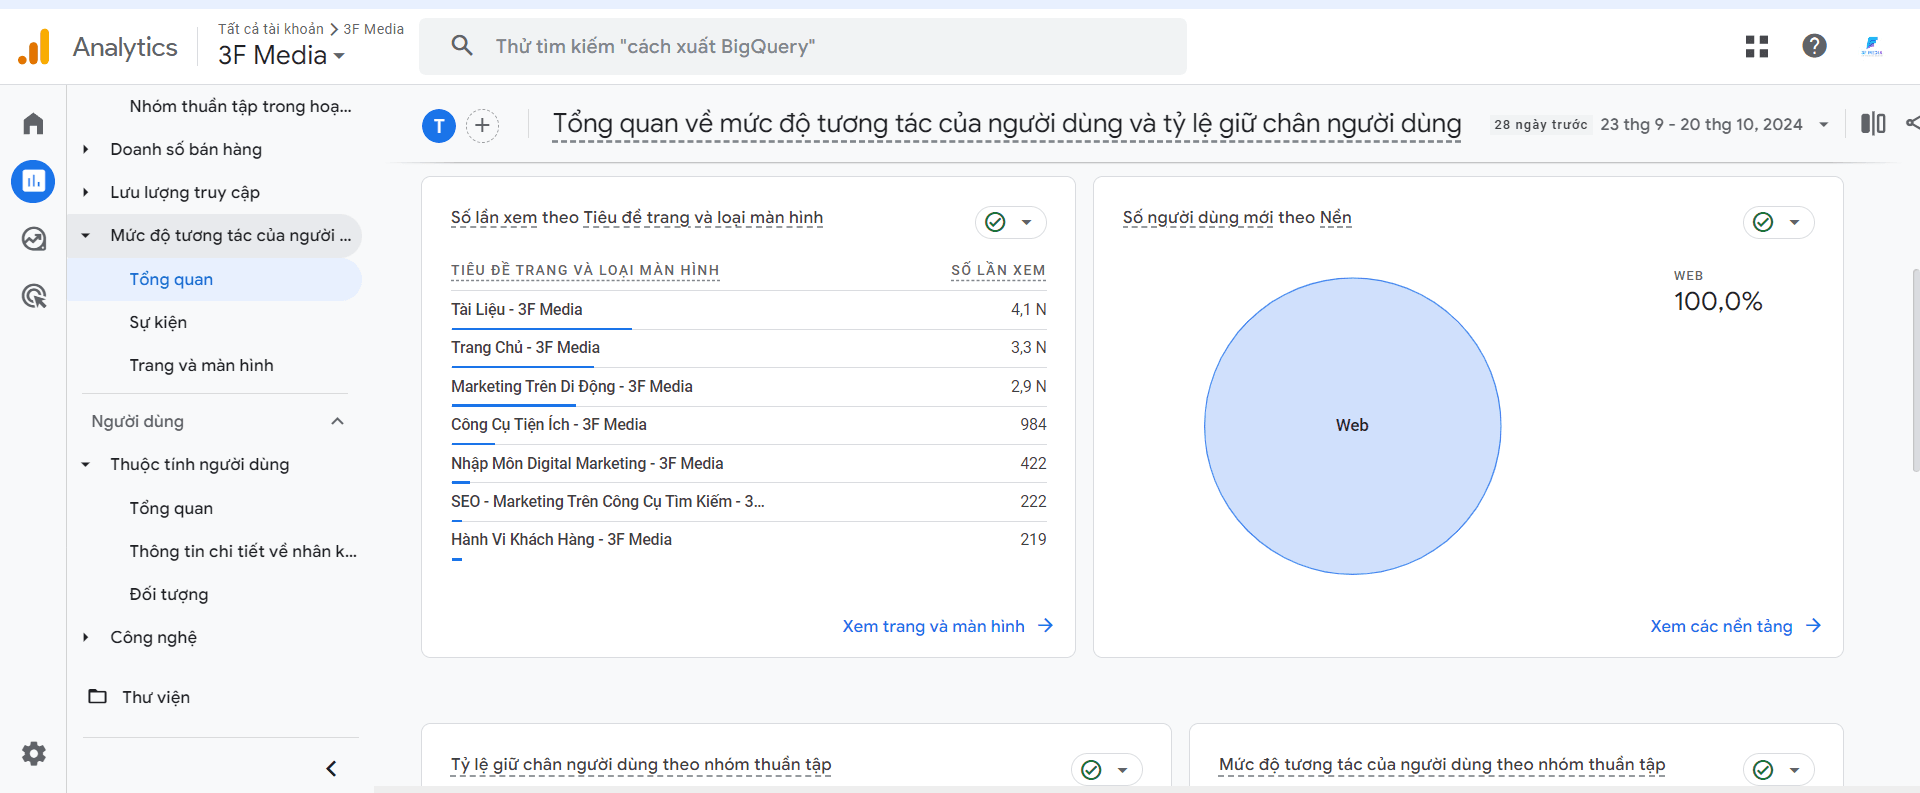Click the arrow next to Xem trang và màn hình
The image size is (1920, 793).
[x=1045, y=625]
